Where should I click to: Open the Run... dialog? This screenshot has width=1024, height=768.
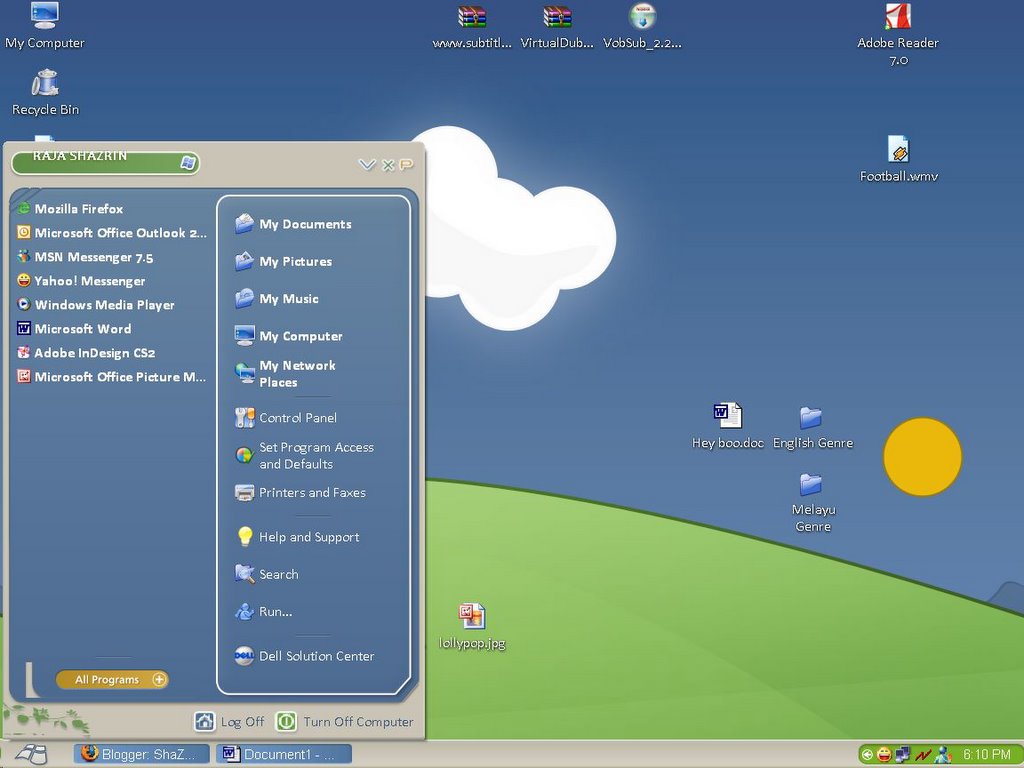pyautogui.click(x=264, y=611)
